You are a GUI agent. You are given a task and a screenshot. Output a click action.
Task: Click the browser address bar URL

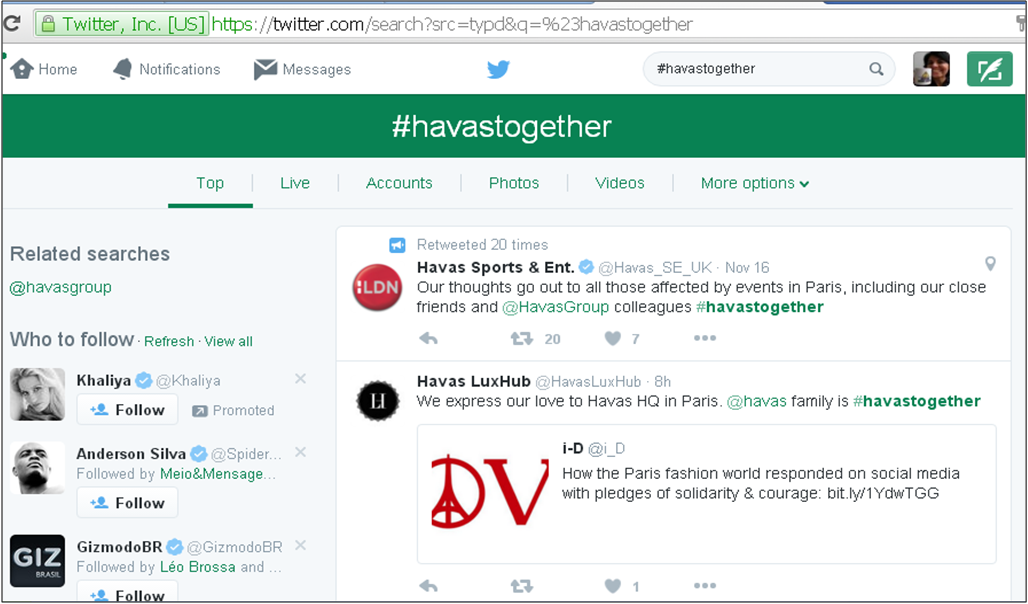coord(452,24)
